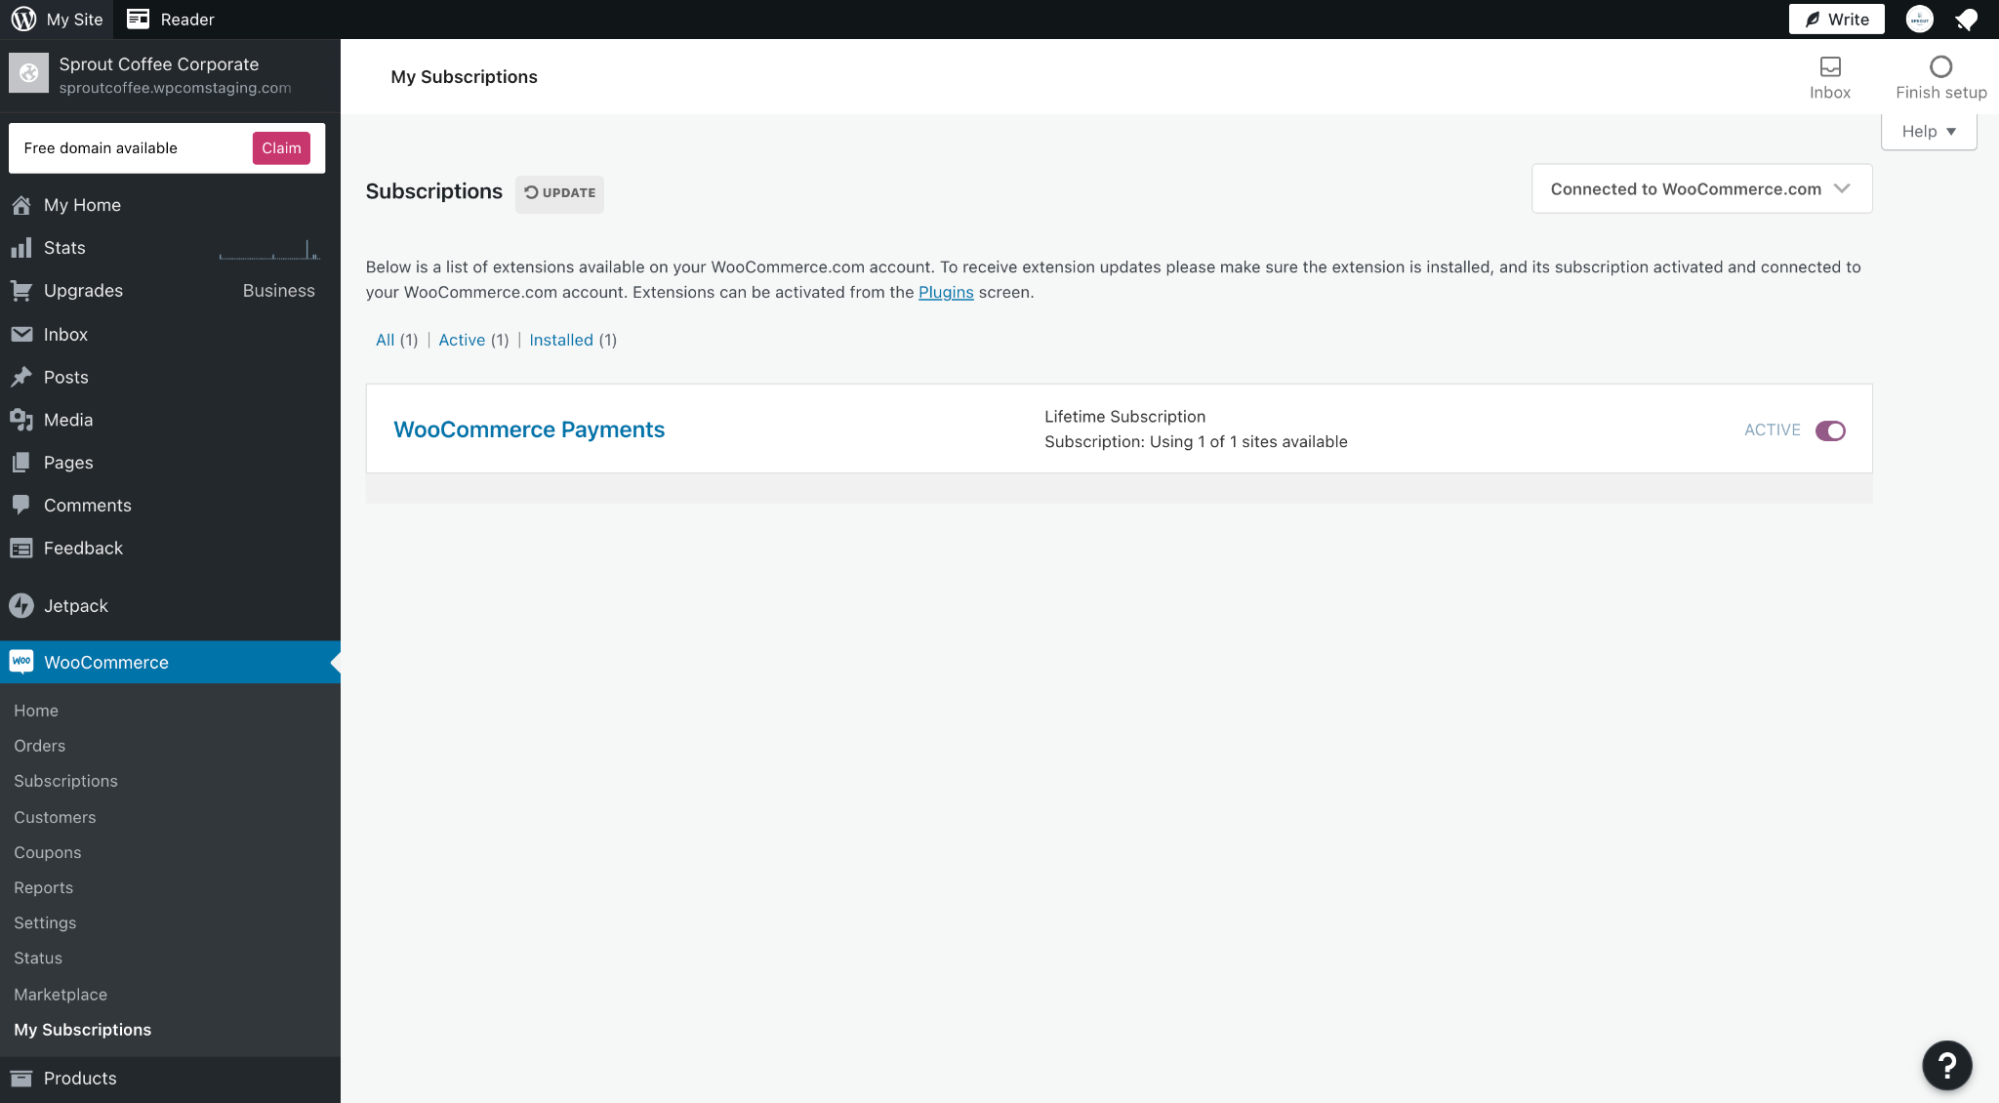Open WooCommerce Reports
The width and height of the screenshot is (1999, 1103).
pyautogui.click(x=44, y=888)
